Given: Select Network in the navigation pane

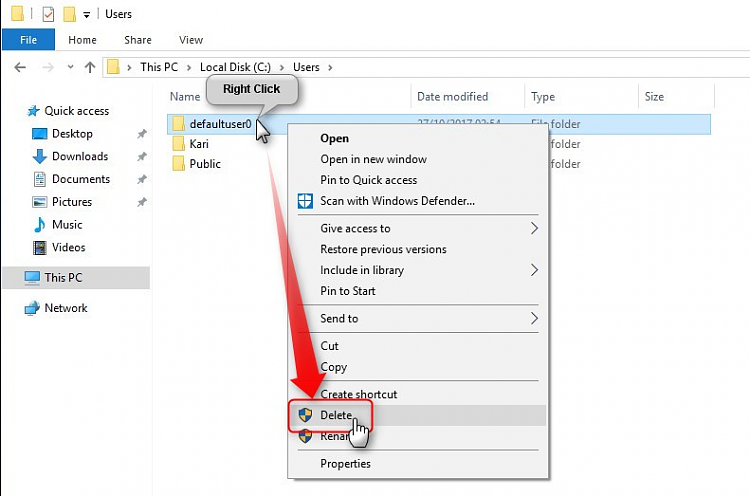Looking at the screenshot, I should pyautogui.click(x=66, y=308).
